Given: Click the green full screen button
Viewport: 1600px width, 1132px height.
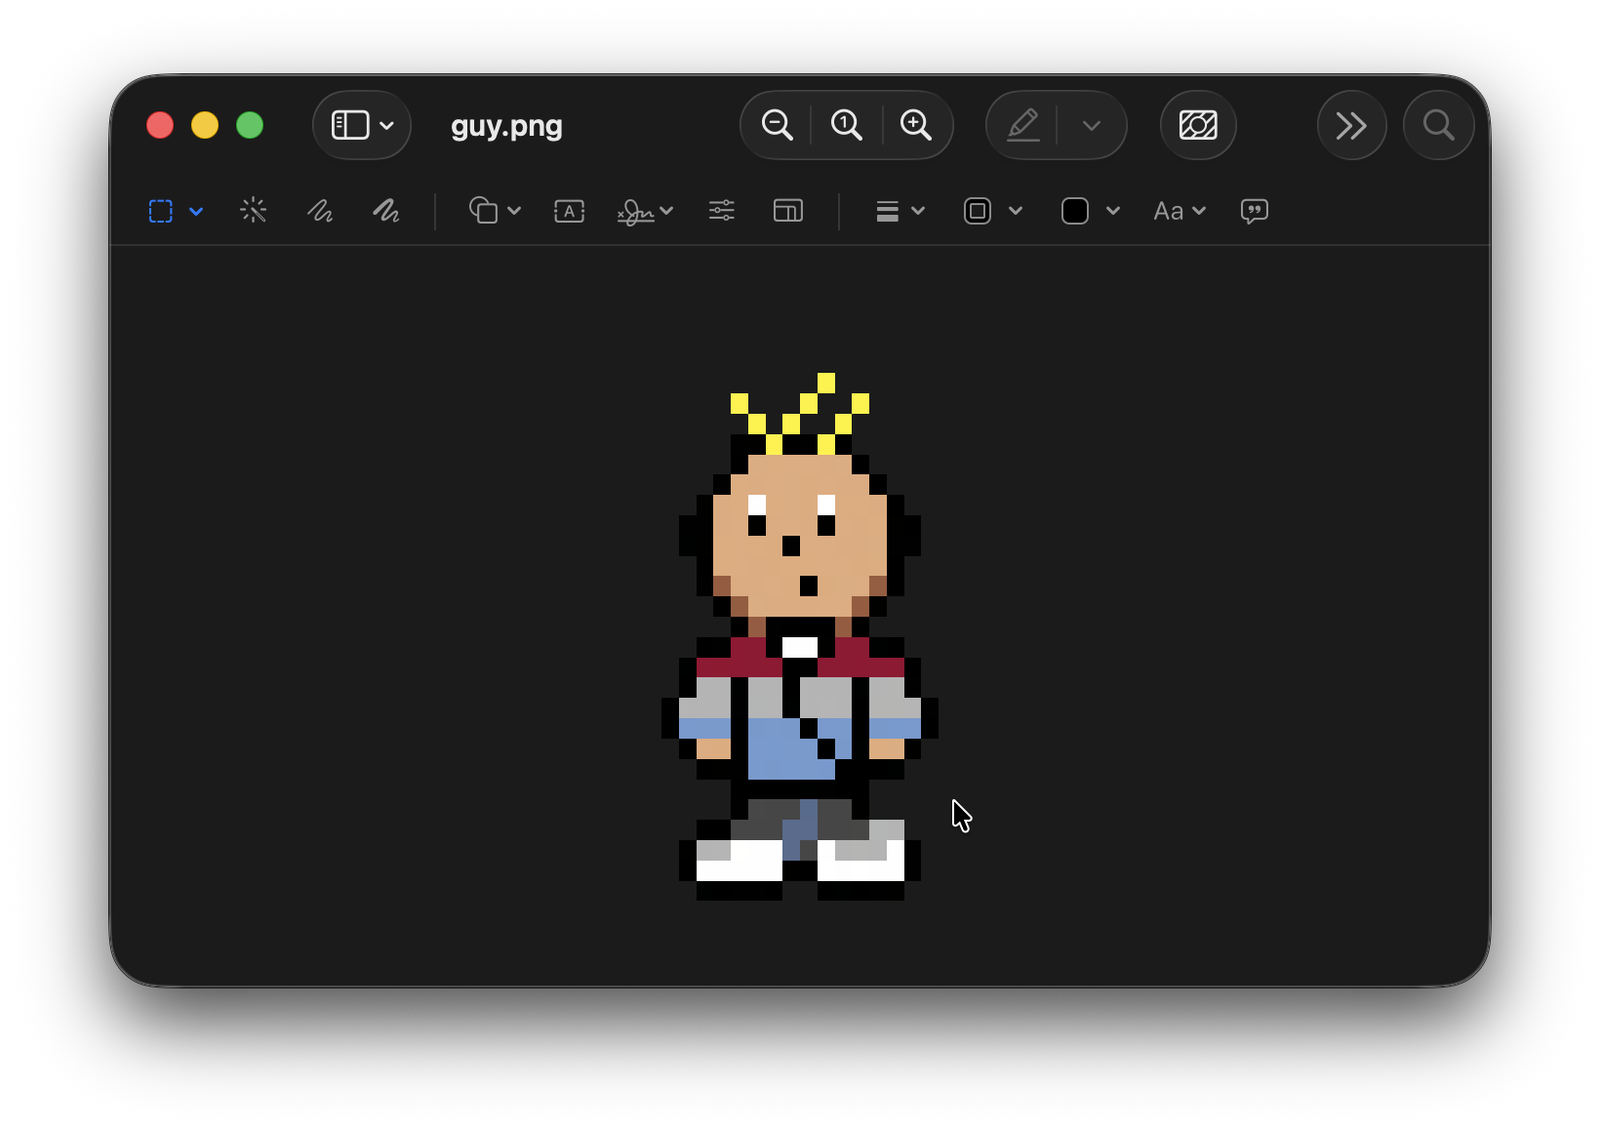Looking at the screenshot, I should pyautogui.click(x=250, y=125).
